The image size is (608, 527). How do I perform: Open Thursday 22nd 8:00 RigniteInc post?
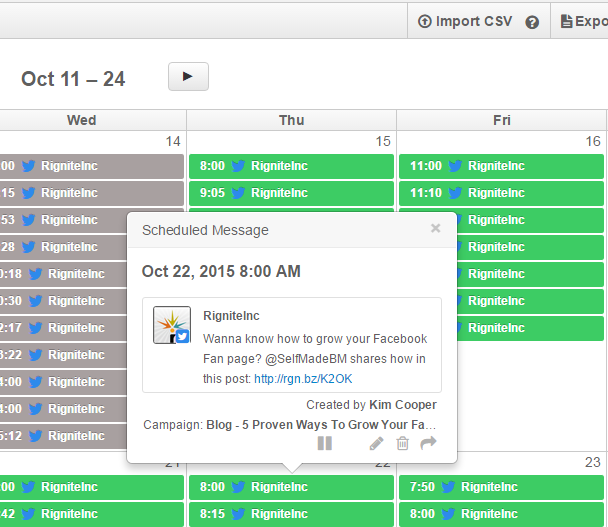[x=291, y=487]
